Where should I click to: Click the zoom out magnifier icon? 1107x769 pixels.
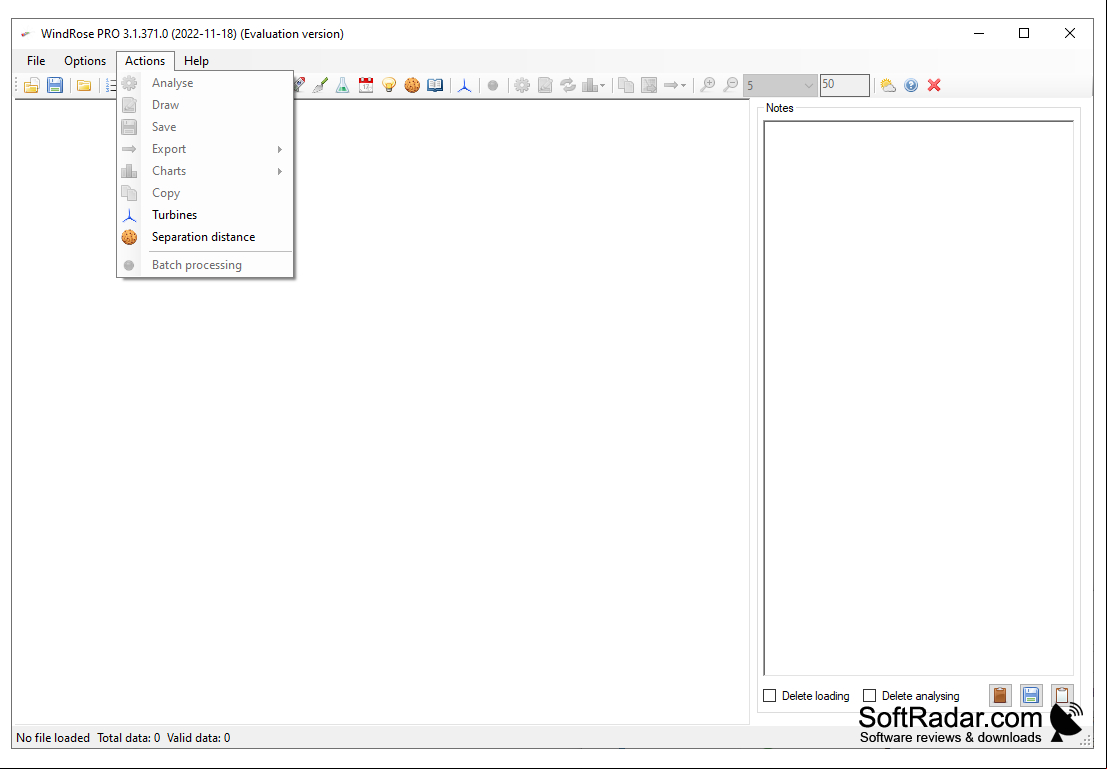coord(731,85)
